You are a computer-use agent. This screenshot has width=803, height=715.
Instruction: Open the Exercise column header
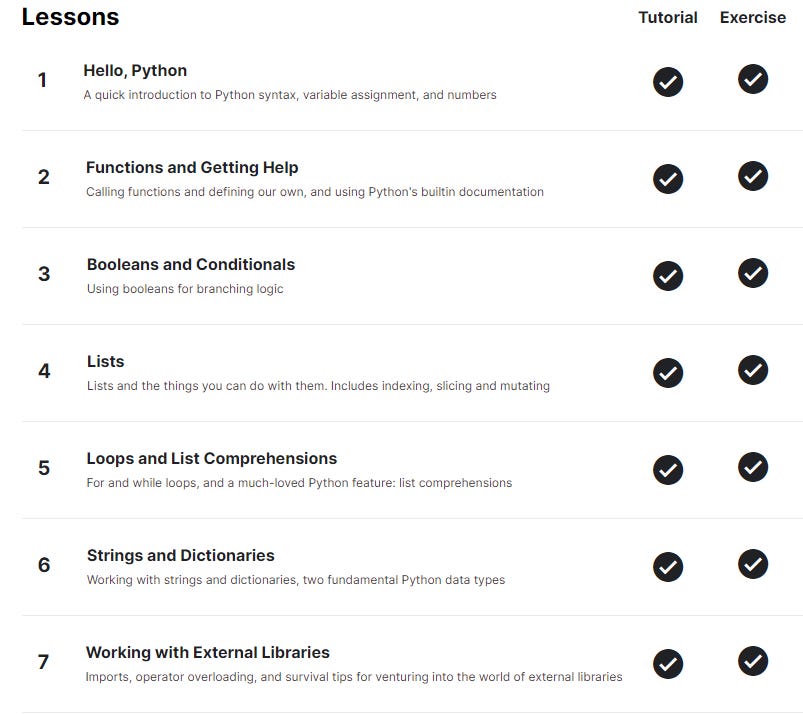(x=752, y=17)
